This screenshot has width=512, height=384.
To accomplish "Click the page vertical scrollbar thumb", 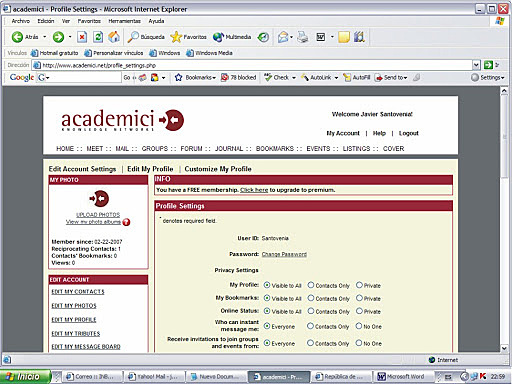I will (x=504, y=137).
